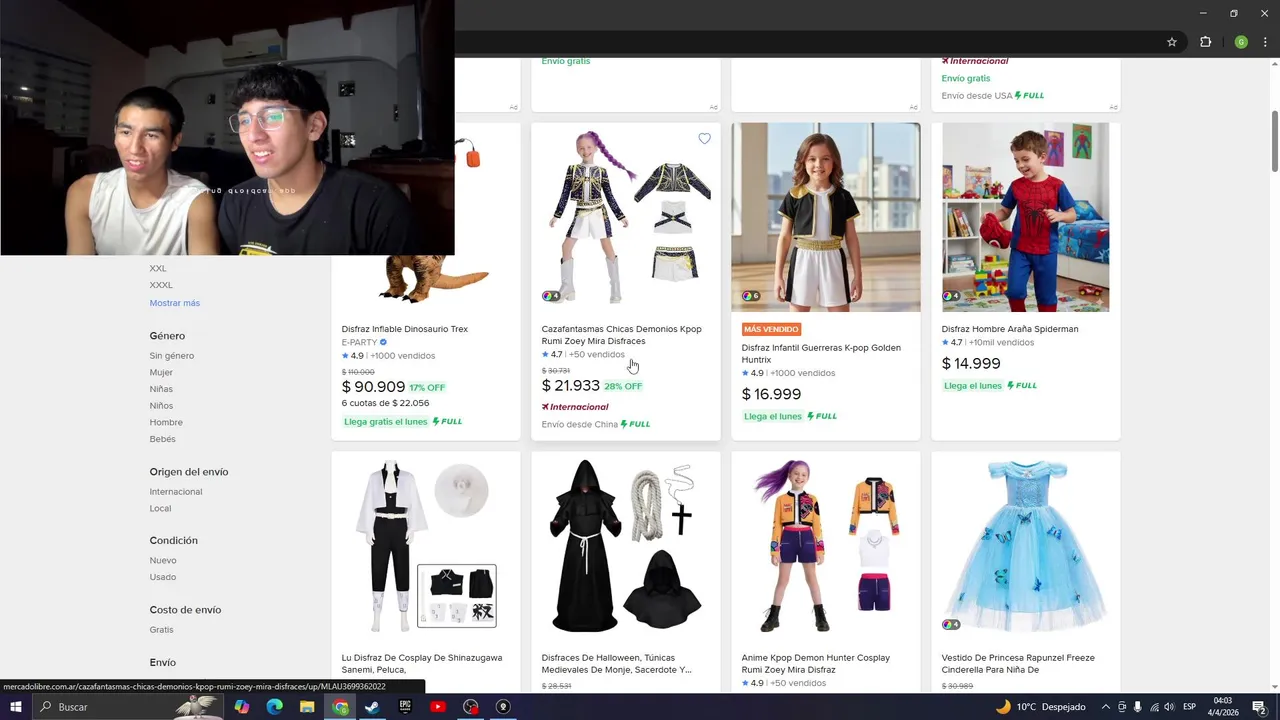Open Steam from the taskbar
Viewport: 1280px width, 720px height.
372,707
